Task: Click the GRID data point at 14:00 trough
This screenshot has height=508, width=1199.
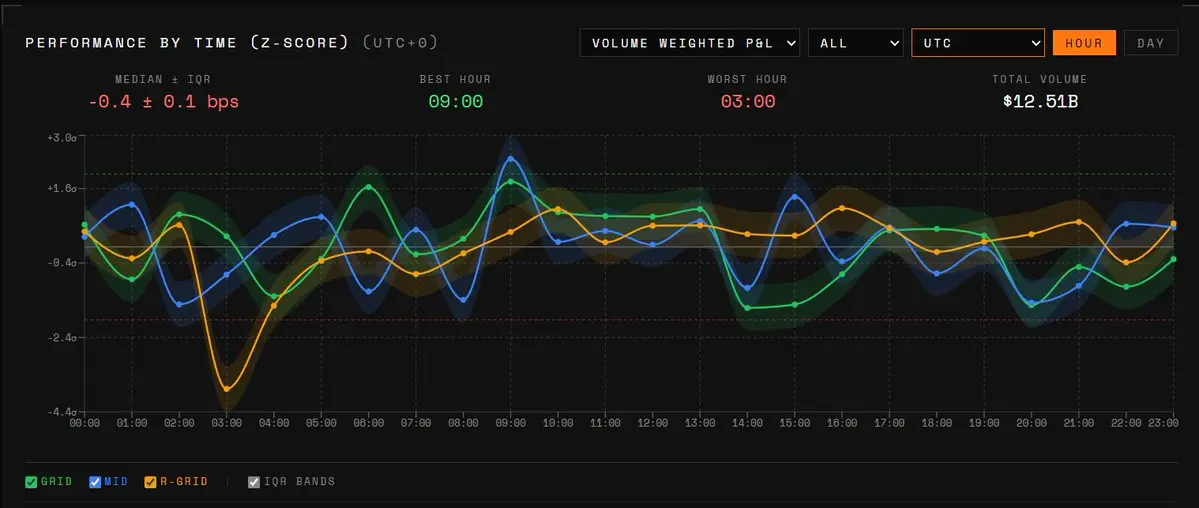Action: (747, 308)
